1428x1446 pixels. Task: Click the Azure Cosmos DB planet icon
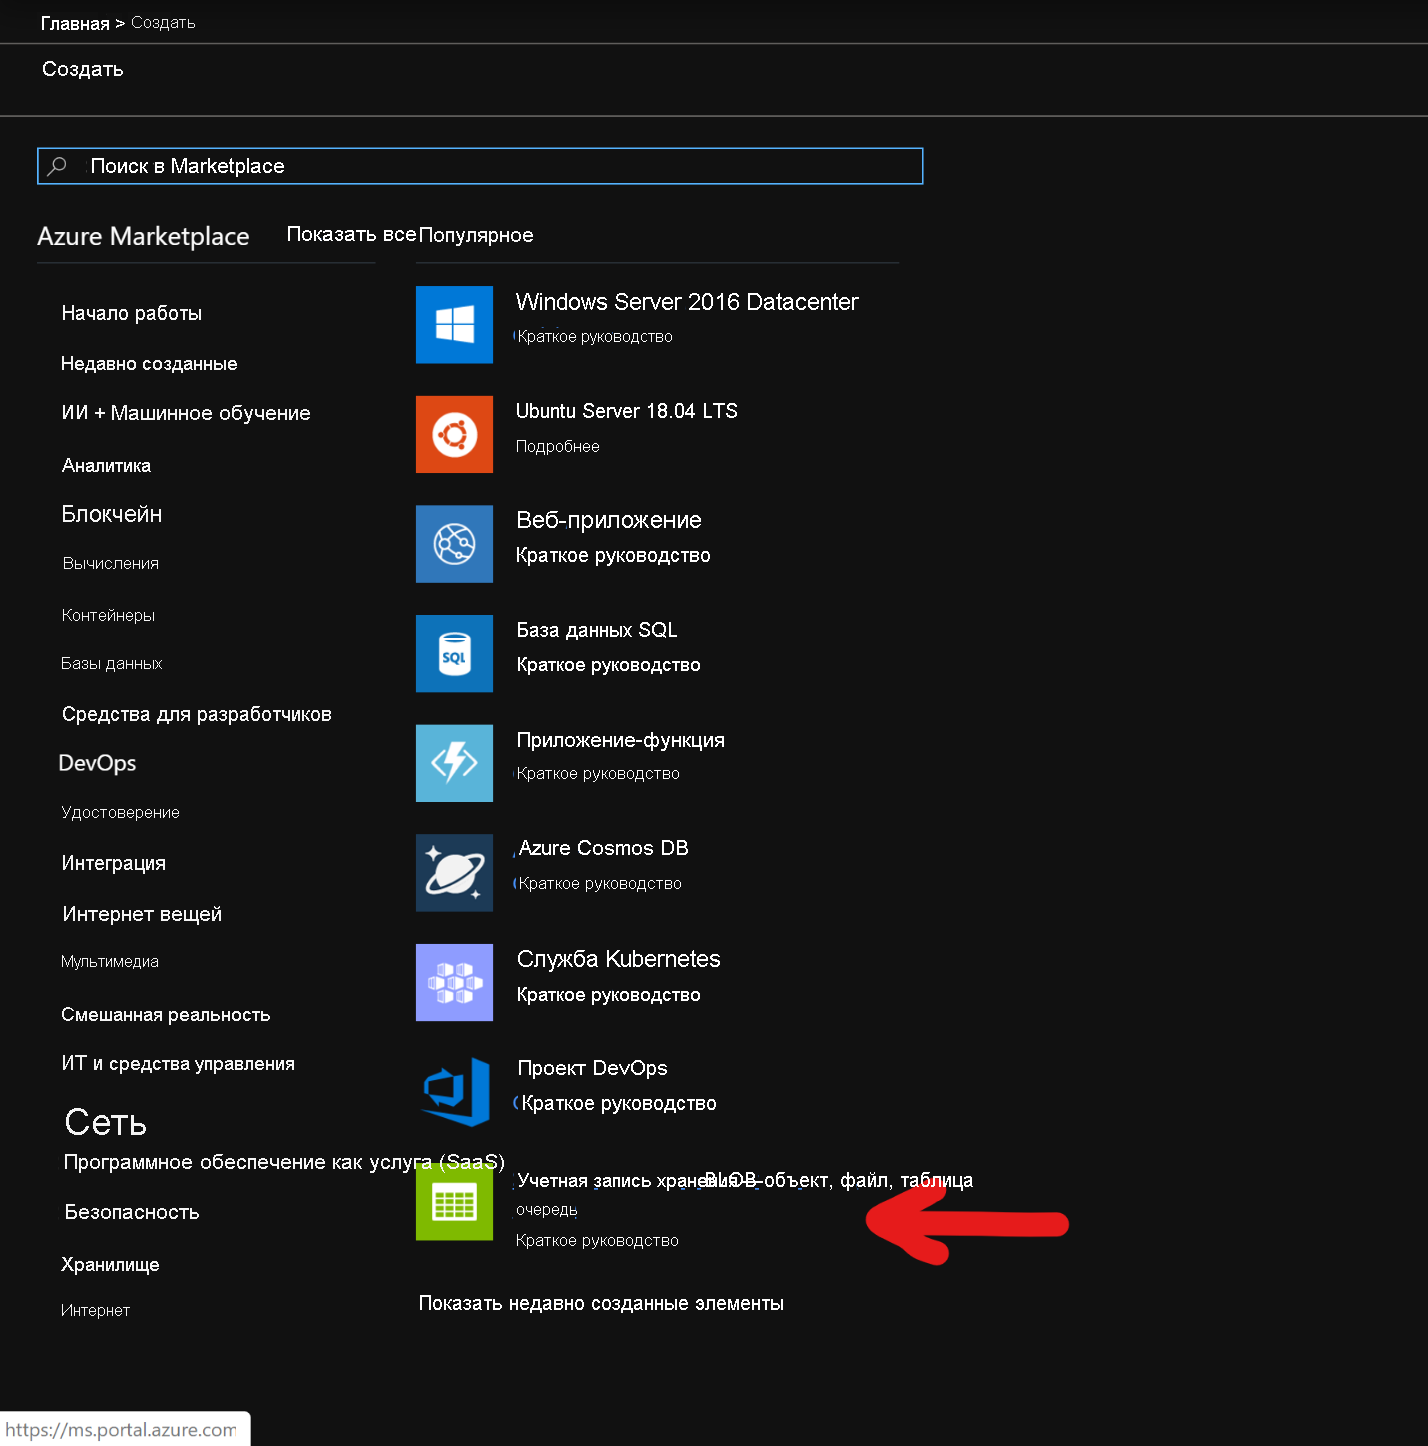pyautogui.click(x=454, y=873)
